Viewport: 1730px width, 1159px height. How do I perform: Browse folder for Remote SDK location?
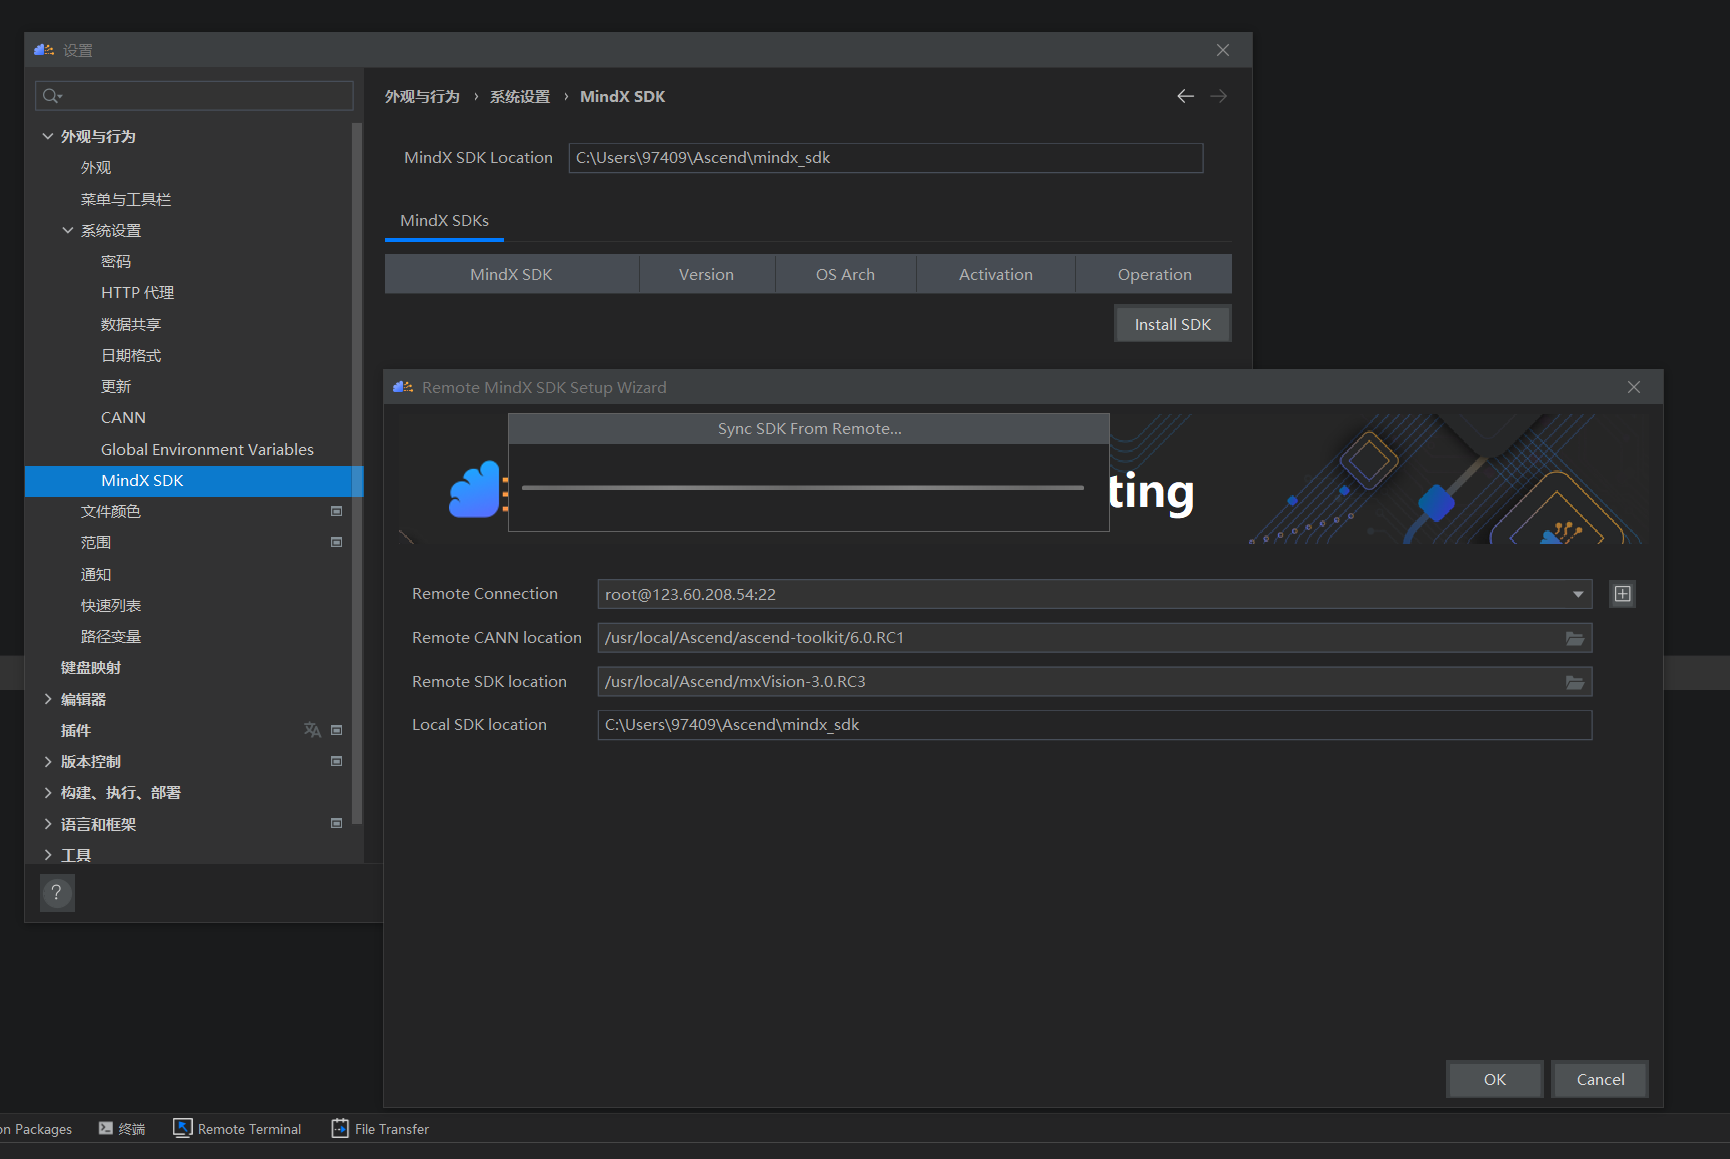[x=1574, y=682]
